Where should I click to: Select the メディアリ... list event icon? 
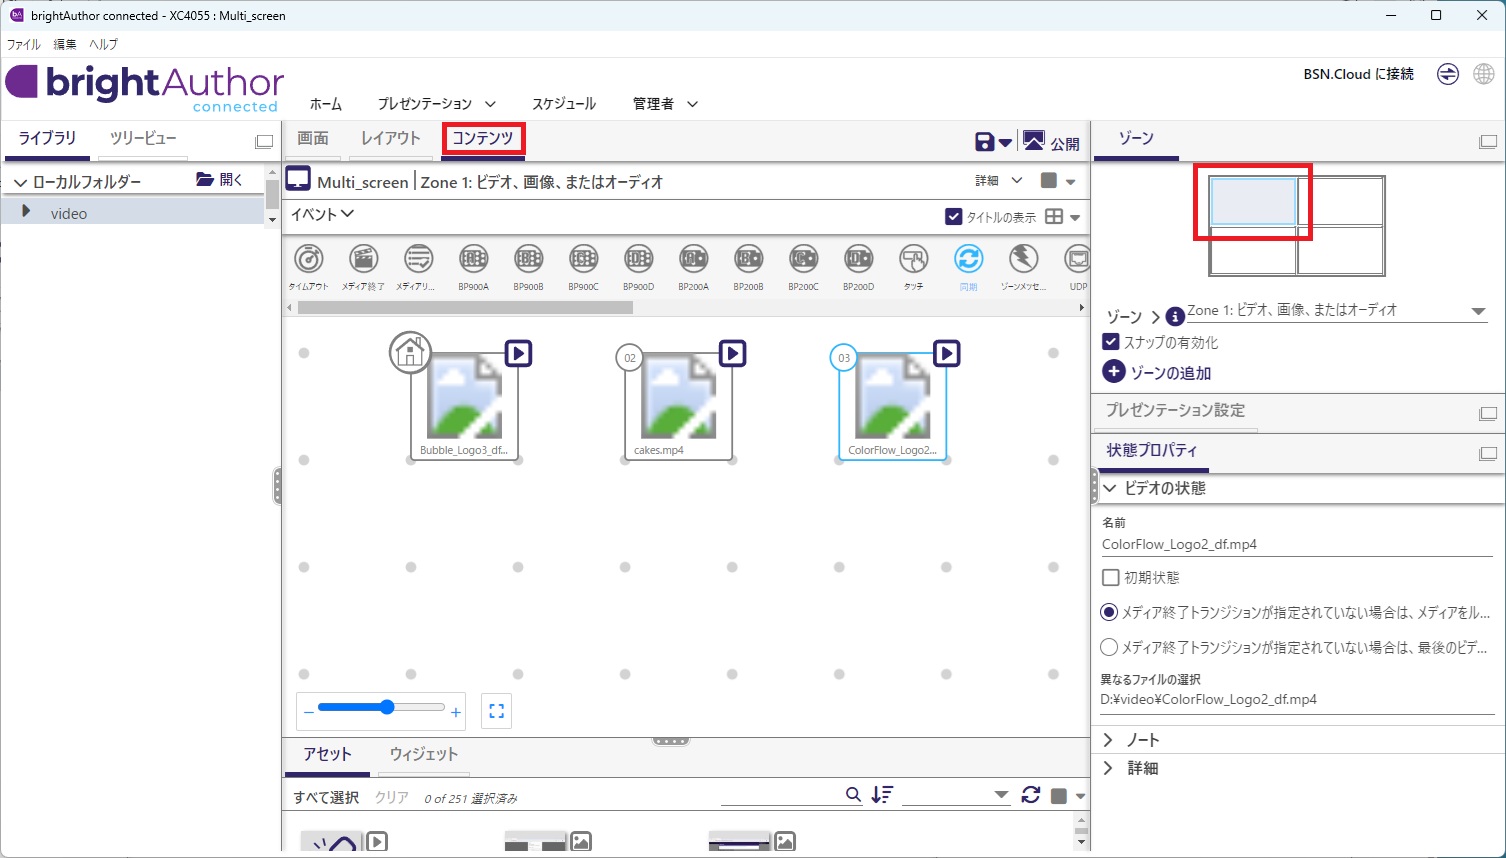tap(418, 259)
